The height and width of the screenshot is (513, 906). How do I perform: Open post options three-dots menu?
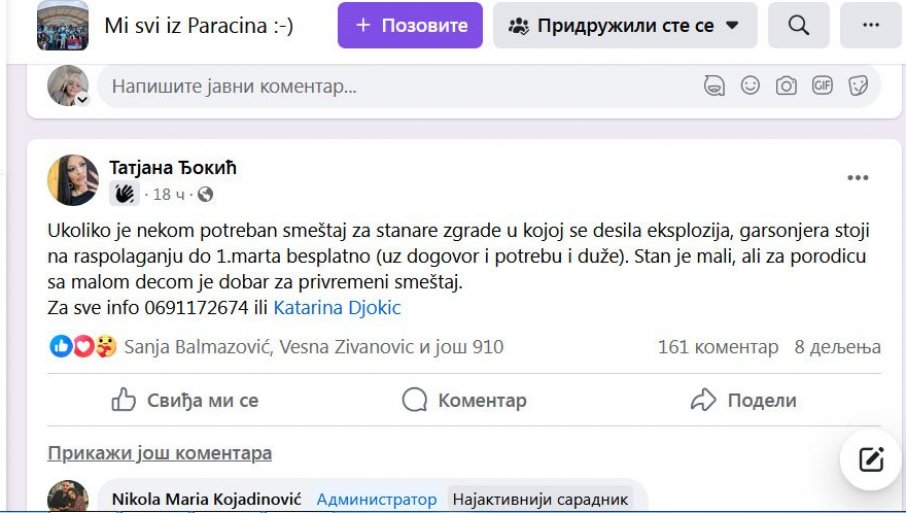click(858, 178)
